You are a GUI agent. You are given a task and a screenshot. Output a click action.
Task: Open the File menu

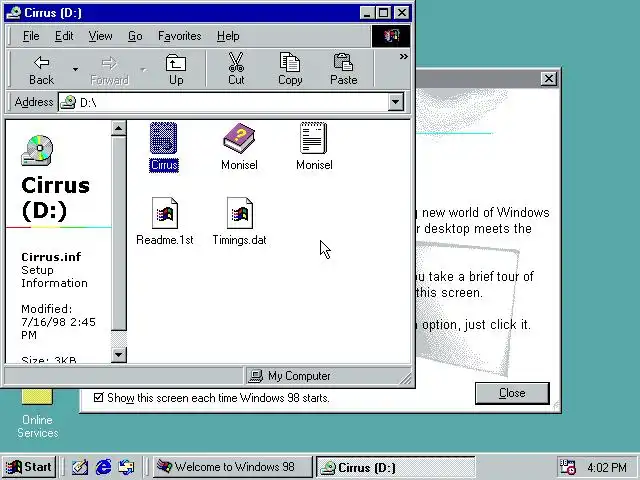click(x=31, y=36)
